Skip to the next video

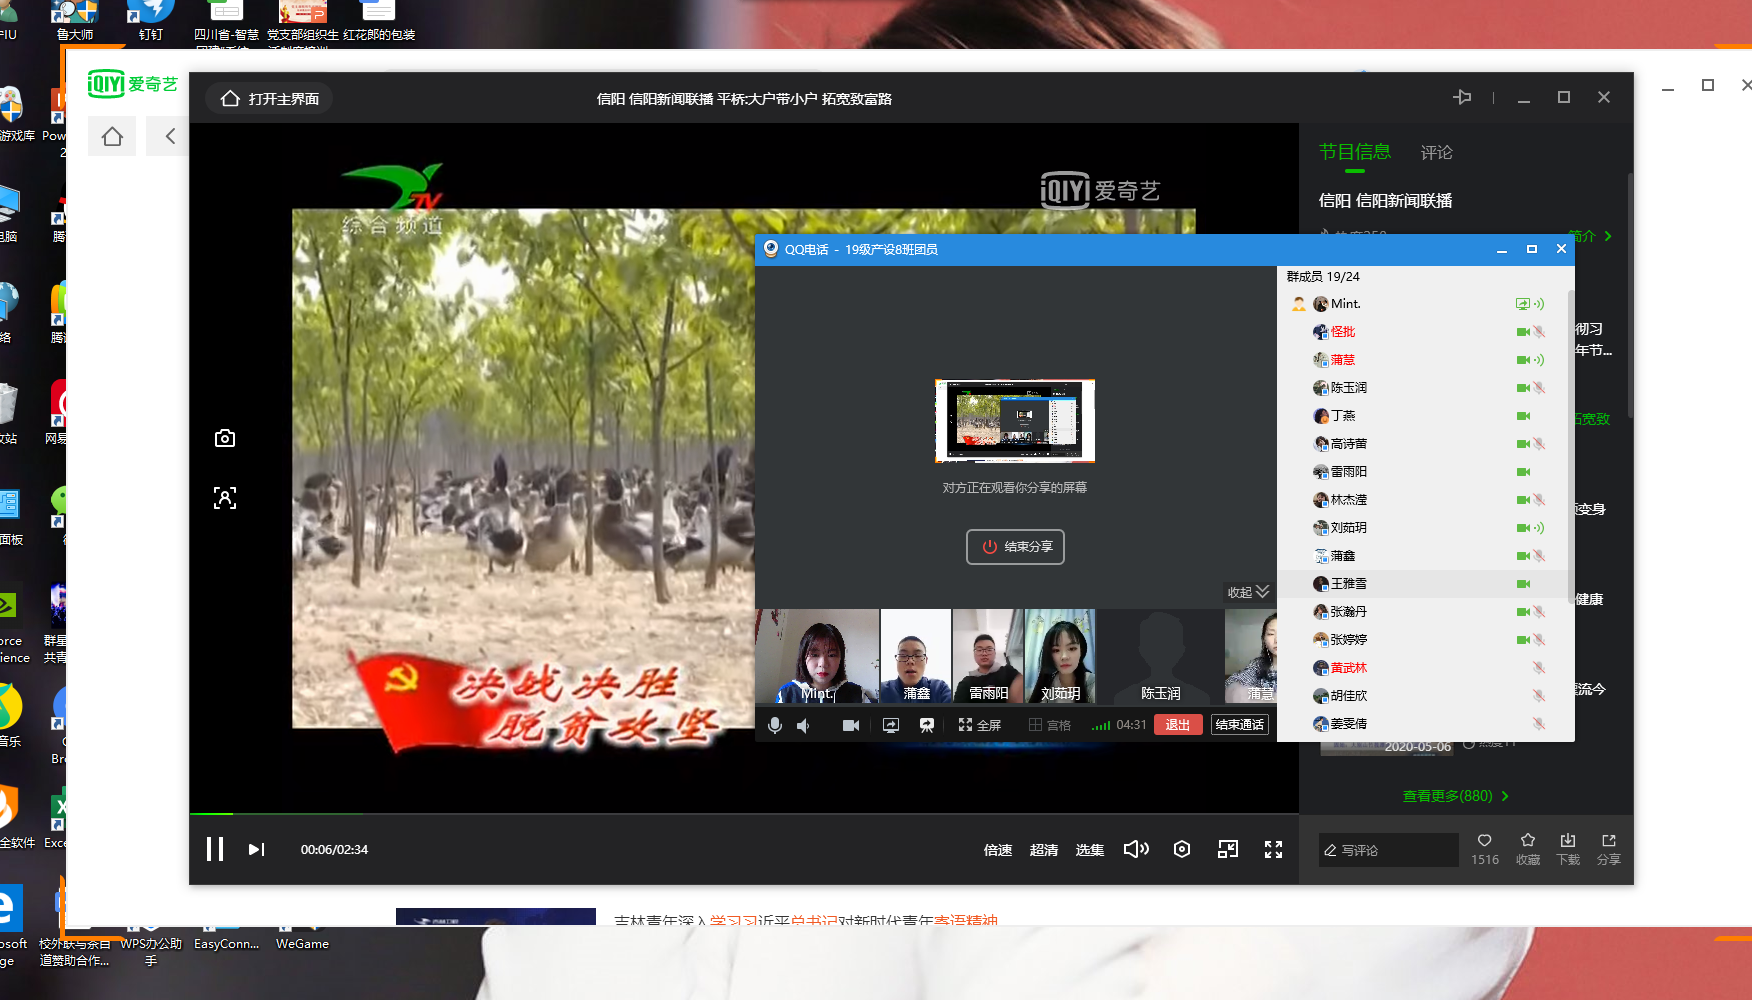pyautogui.click(x=256, y=849)
